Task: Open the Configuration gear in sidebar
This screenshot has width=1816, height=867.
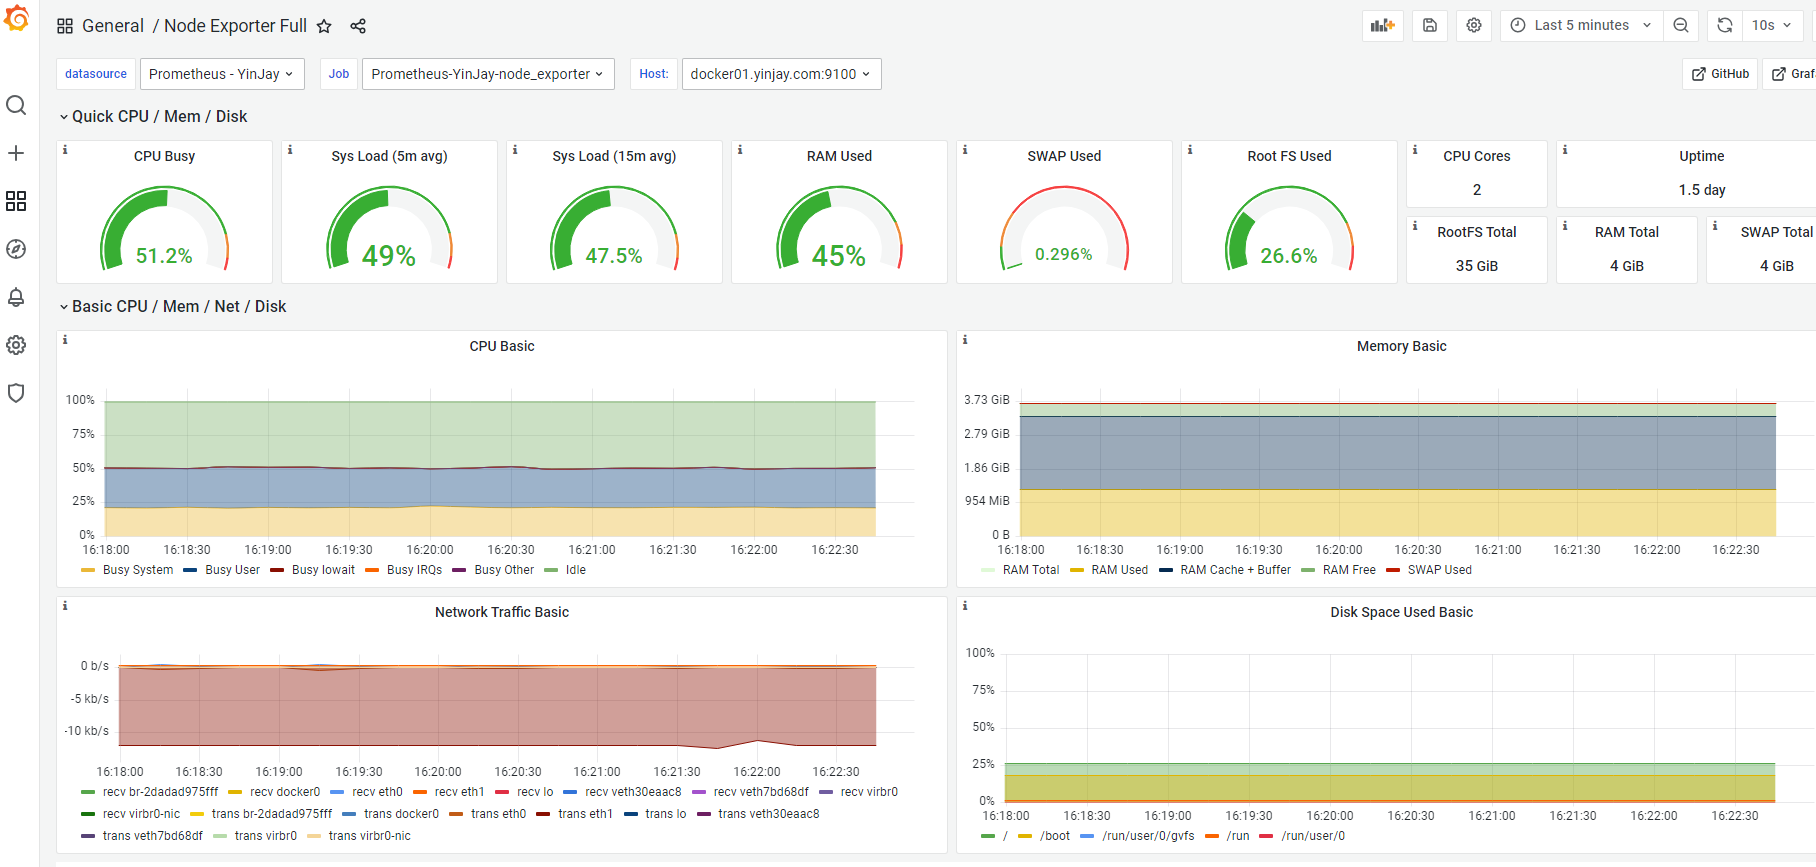Action: [16, 345]
